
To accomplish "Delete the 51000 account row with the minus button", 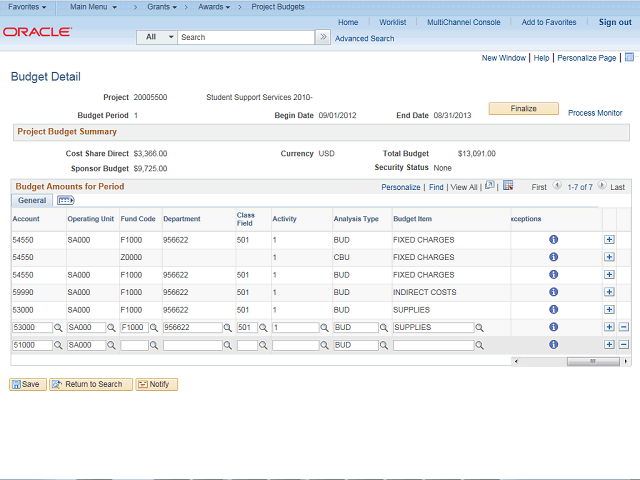I will coord(624,345).
